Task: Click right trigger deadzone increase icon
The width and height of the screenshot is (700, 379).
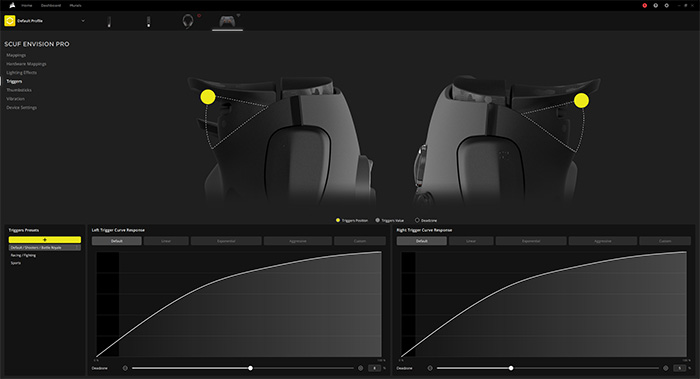Action: (x=666, y=368)
